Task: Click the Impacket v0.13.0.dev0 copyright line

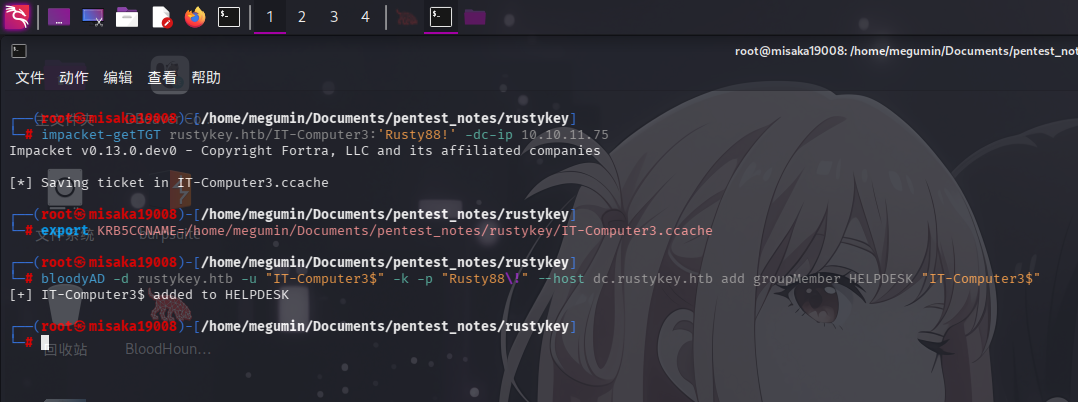Action: [x=305, y=150]
